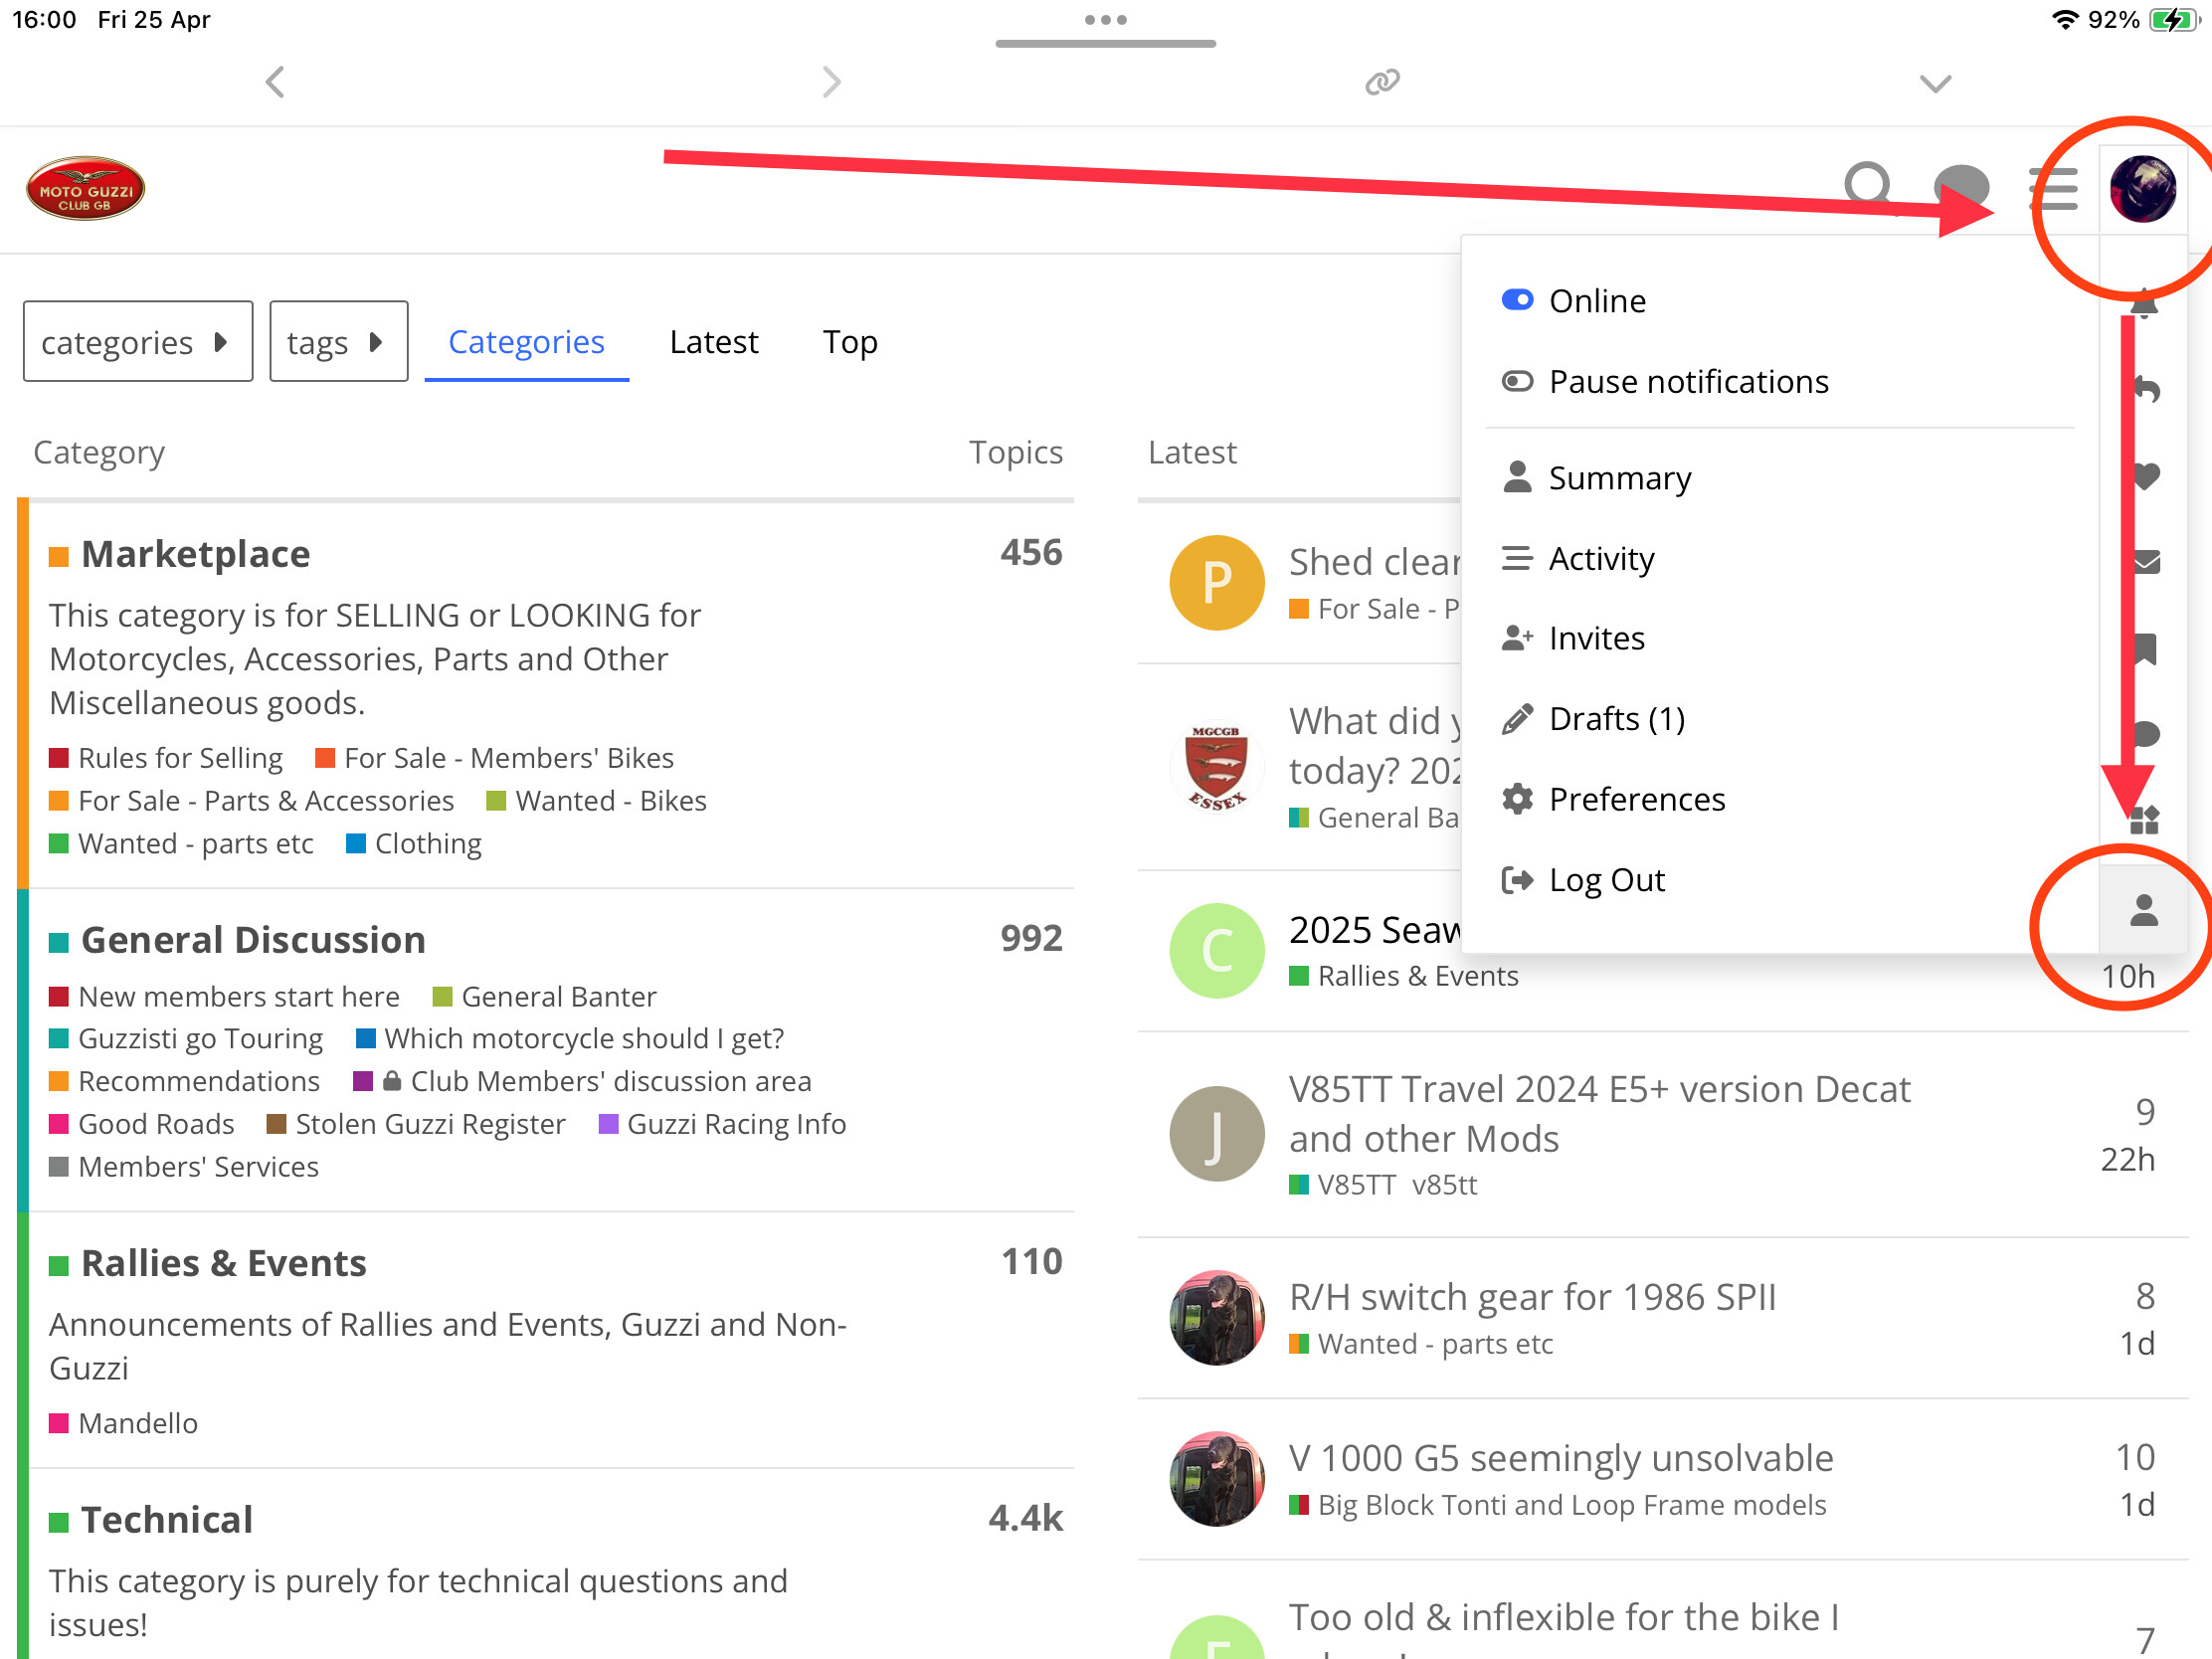Toggle Pause notifications switch
The width and height of the screenshot is (2212, 1659).
[x=1517, y=381]
